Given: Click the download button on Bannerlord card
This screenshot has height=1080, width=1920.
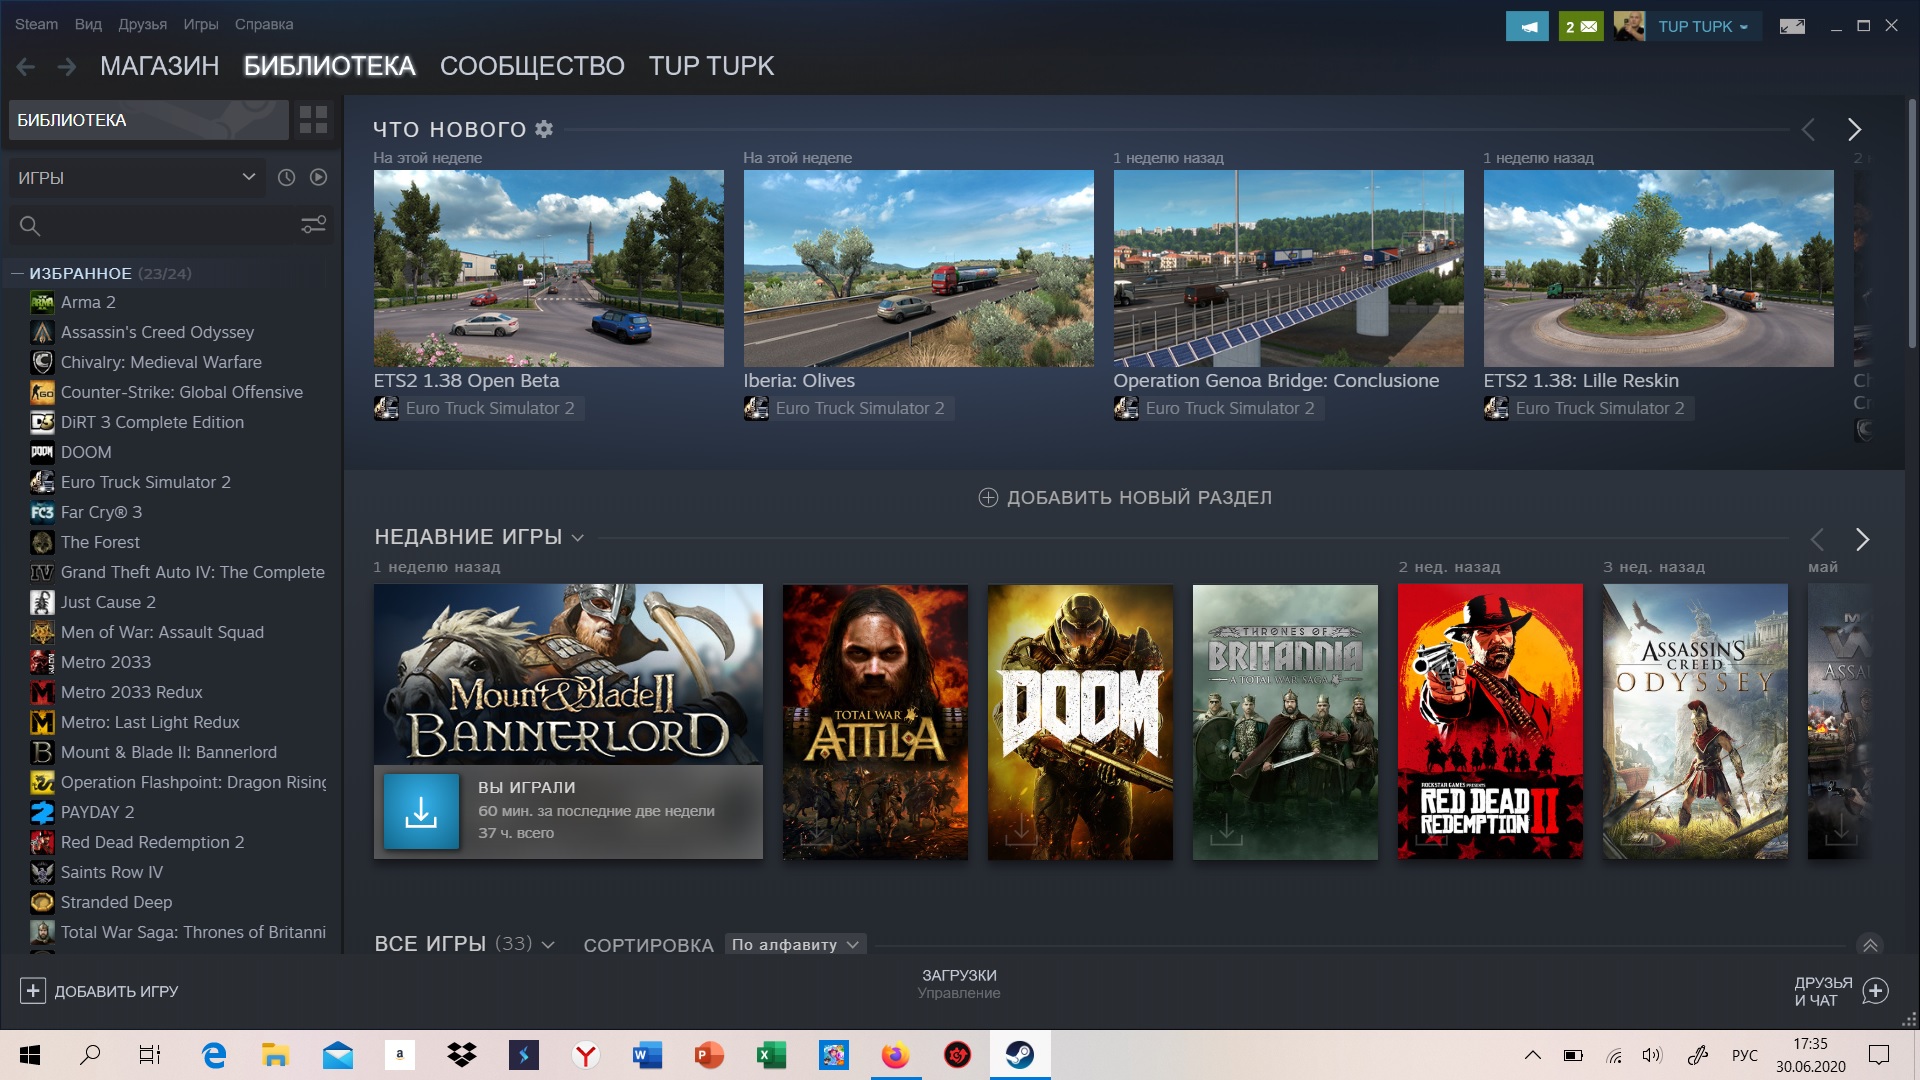Looking at the screenshot, I should pyautogui.click(x=421, y=811).
